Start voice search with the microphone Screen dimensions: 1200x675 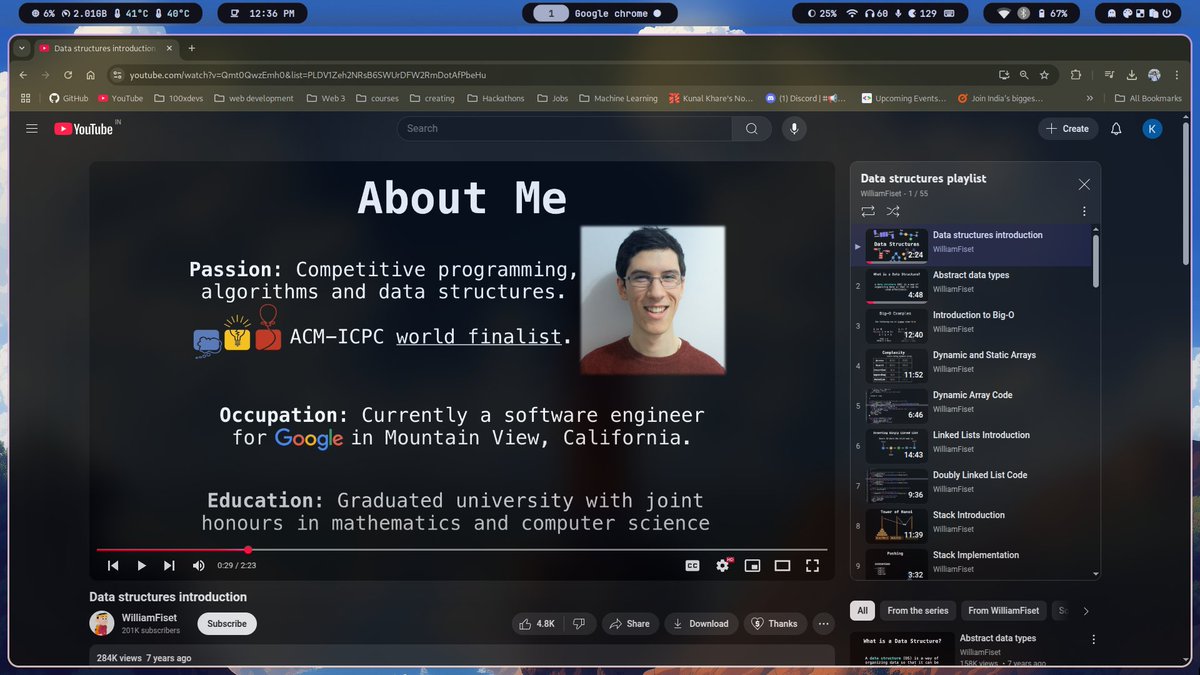coord(795,128)
